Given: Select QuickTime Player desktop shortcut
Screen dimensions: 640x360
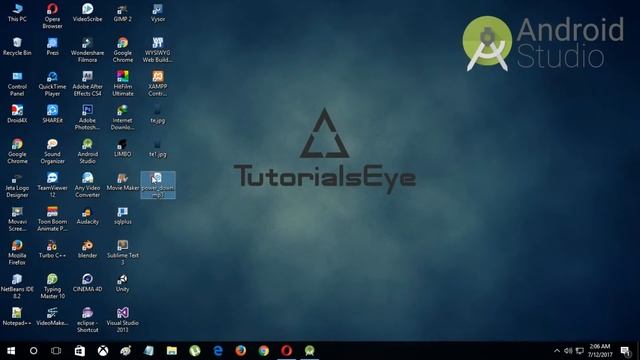Looking at the screenshot, I should pyautogui.click(x=52, y=83).
